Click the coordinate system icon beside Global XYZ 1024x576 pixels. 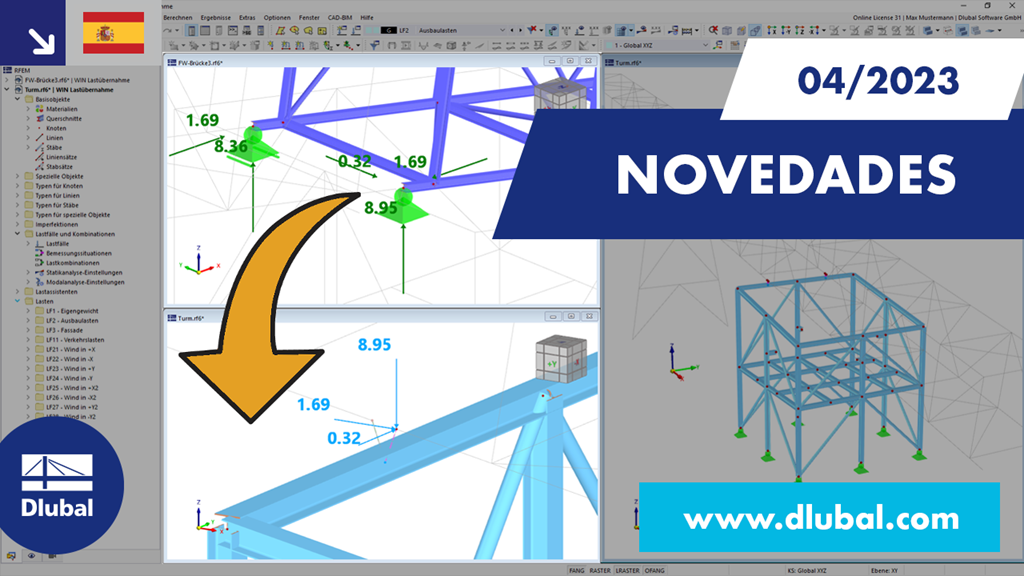718,45
